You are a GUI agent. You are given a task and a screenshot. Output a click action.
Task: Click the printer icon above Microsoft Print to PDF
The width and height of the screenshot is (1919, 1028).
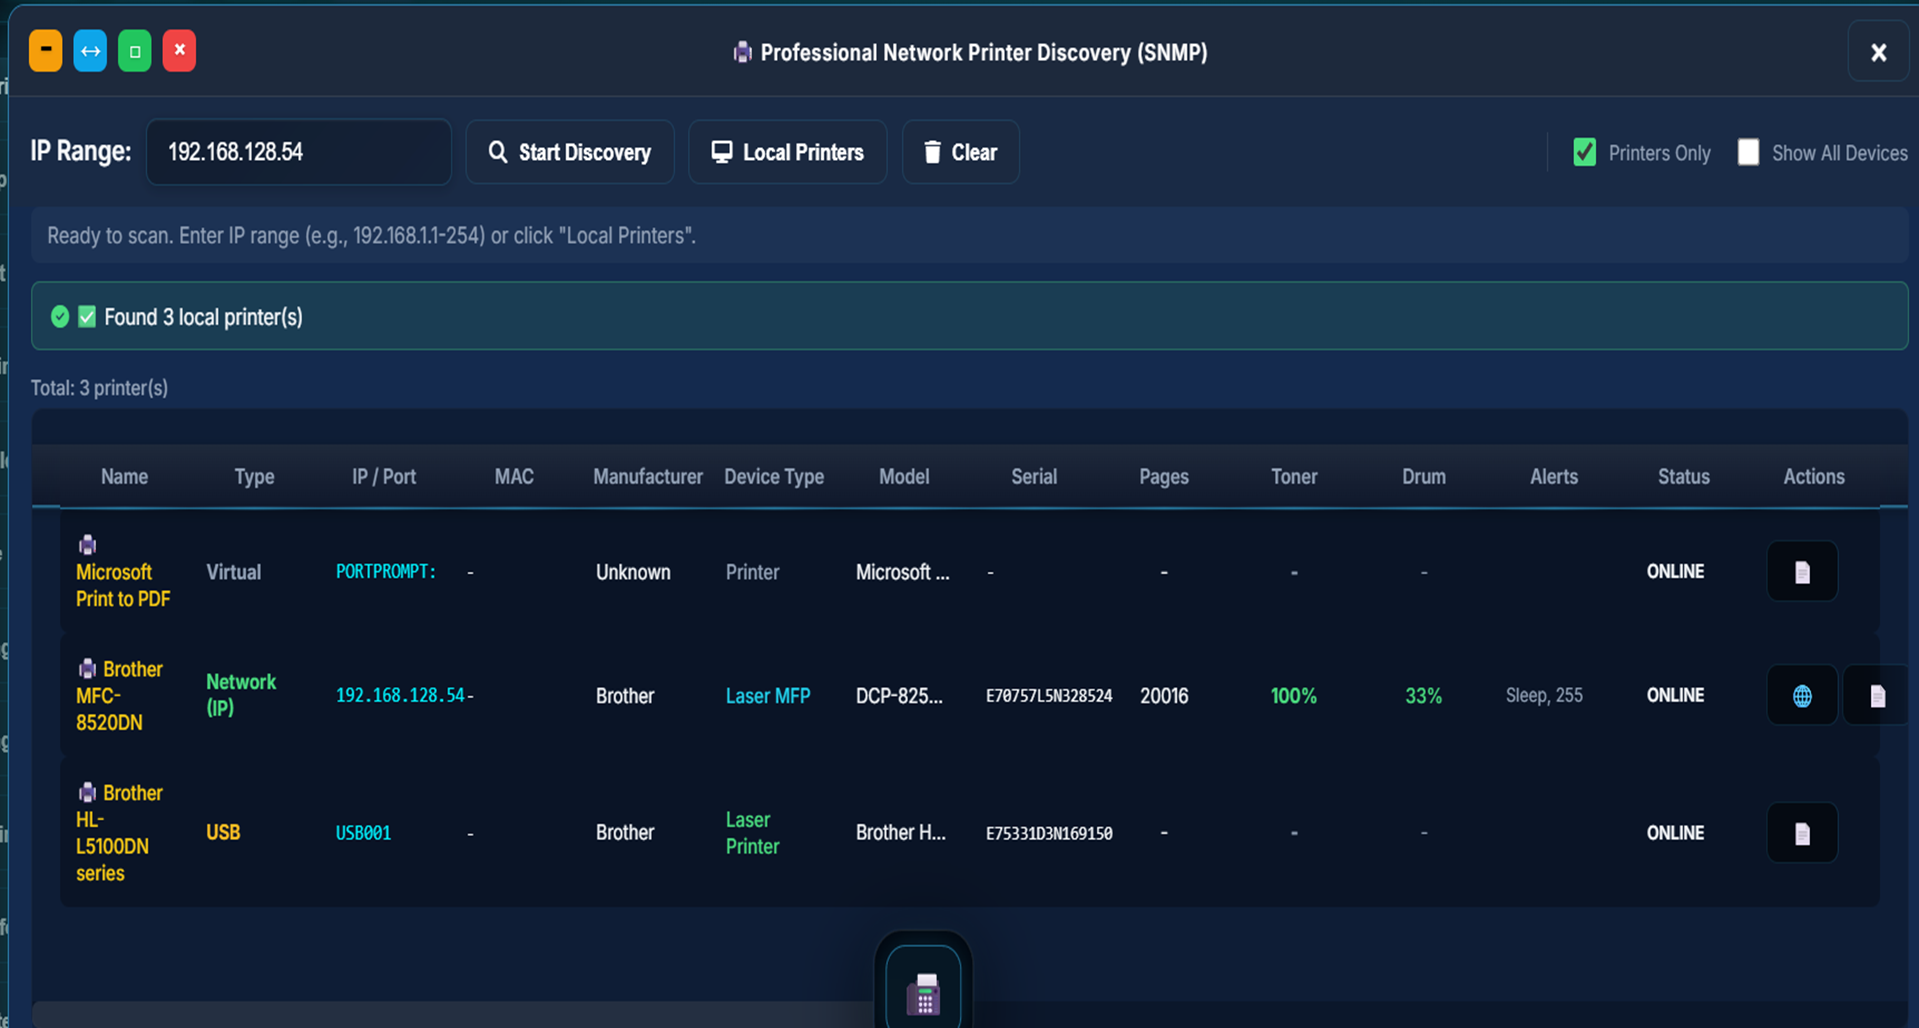(88, 544)
